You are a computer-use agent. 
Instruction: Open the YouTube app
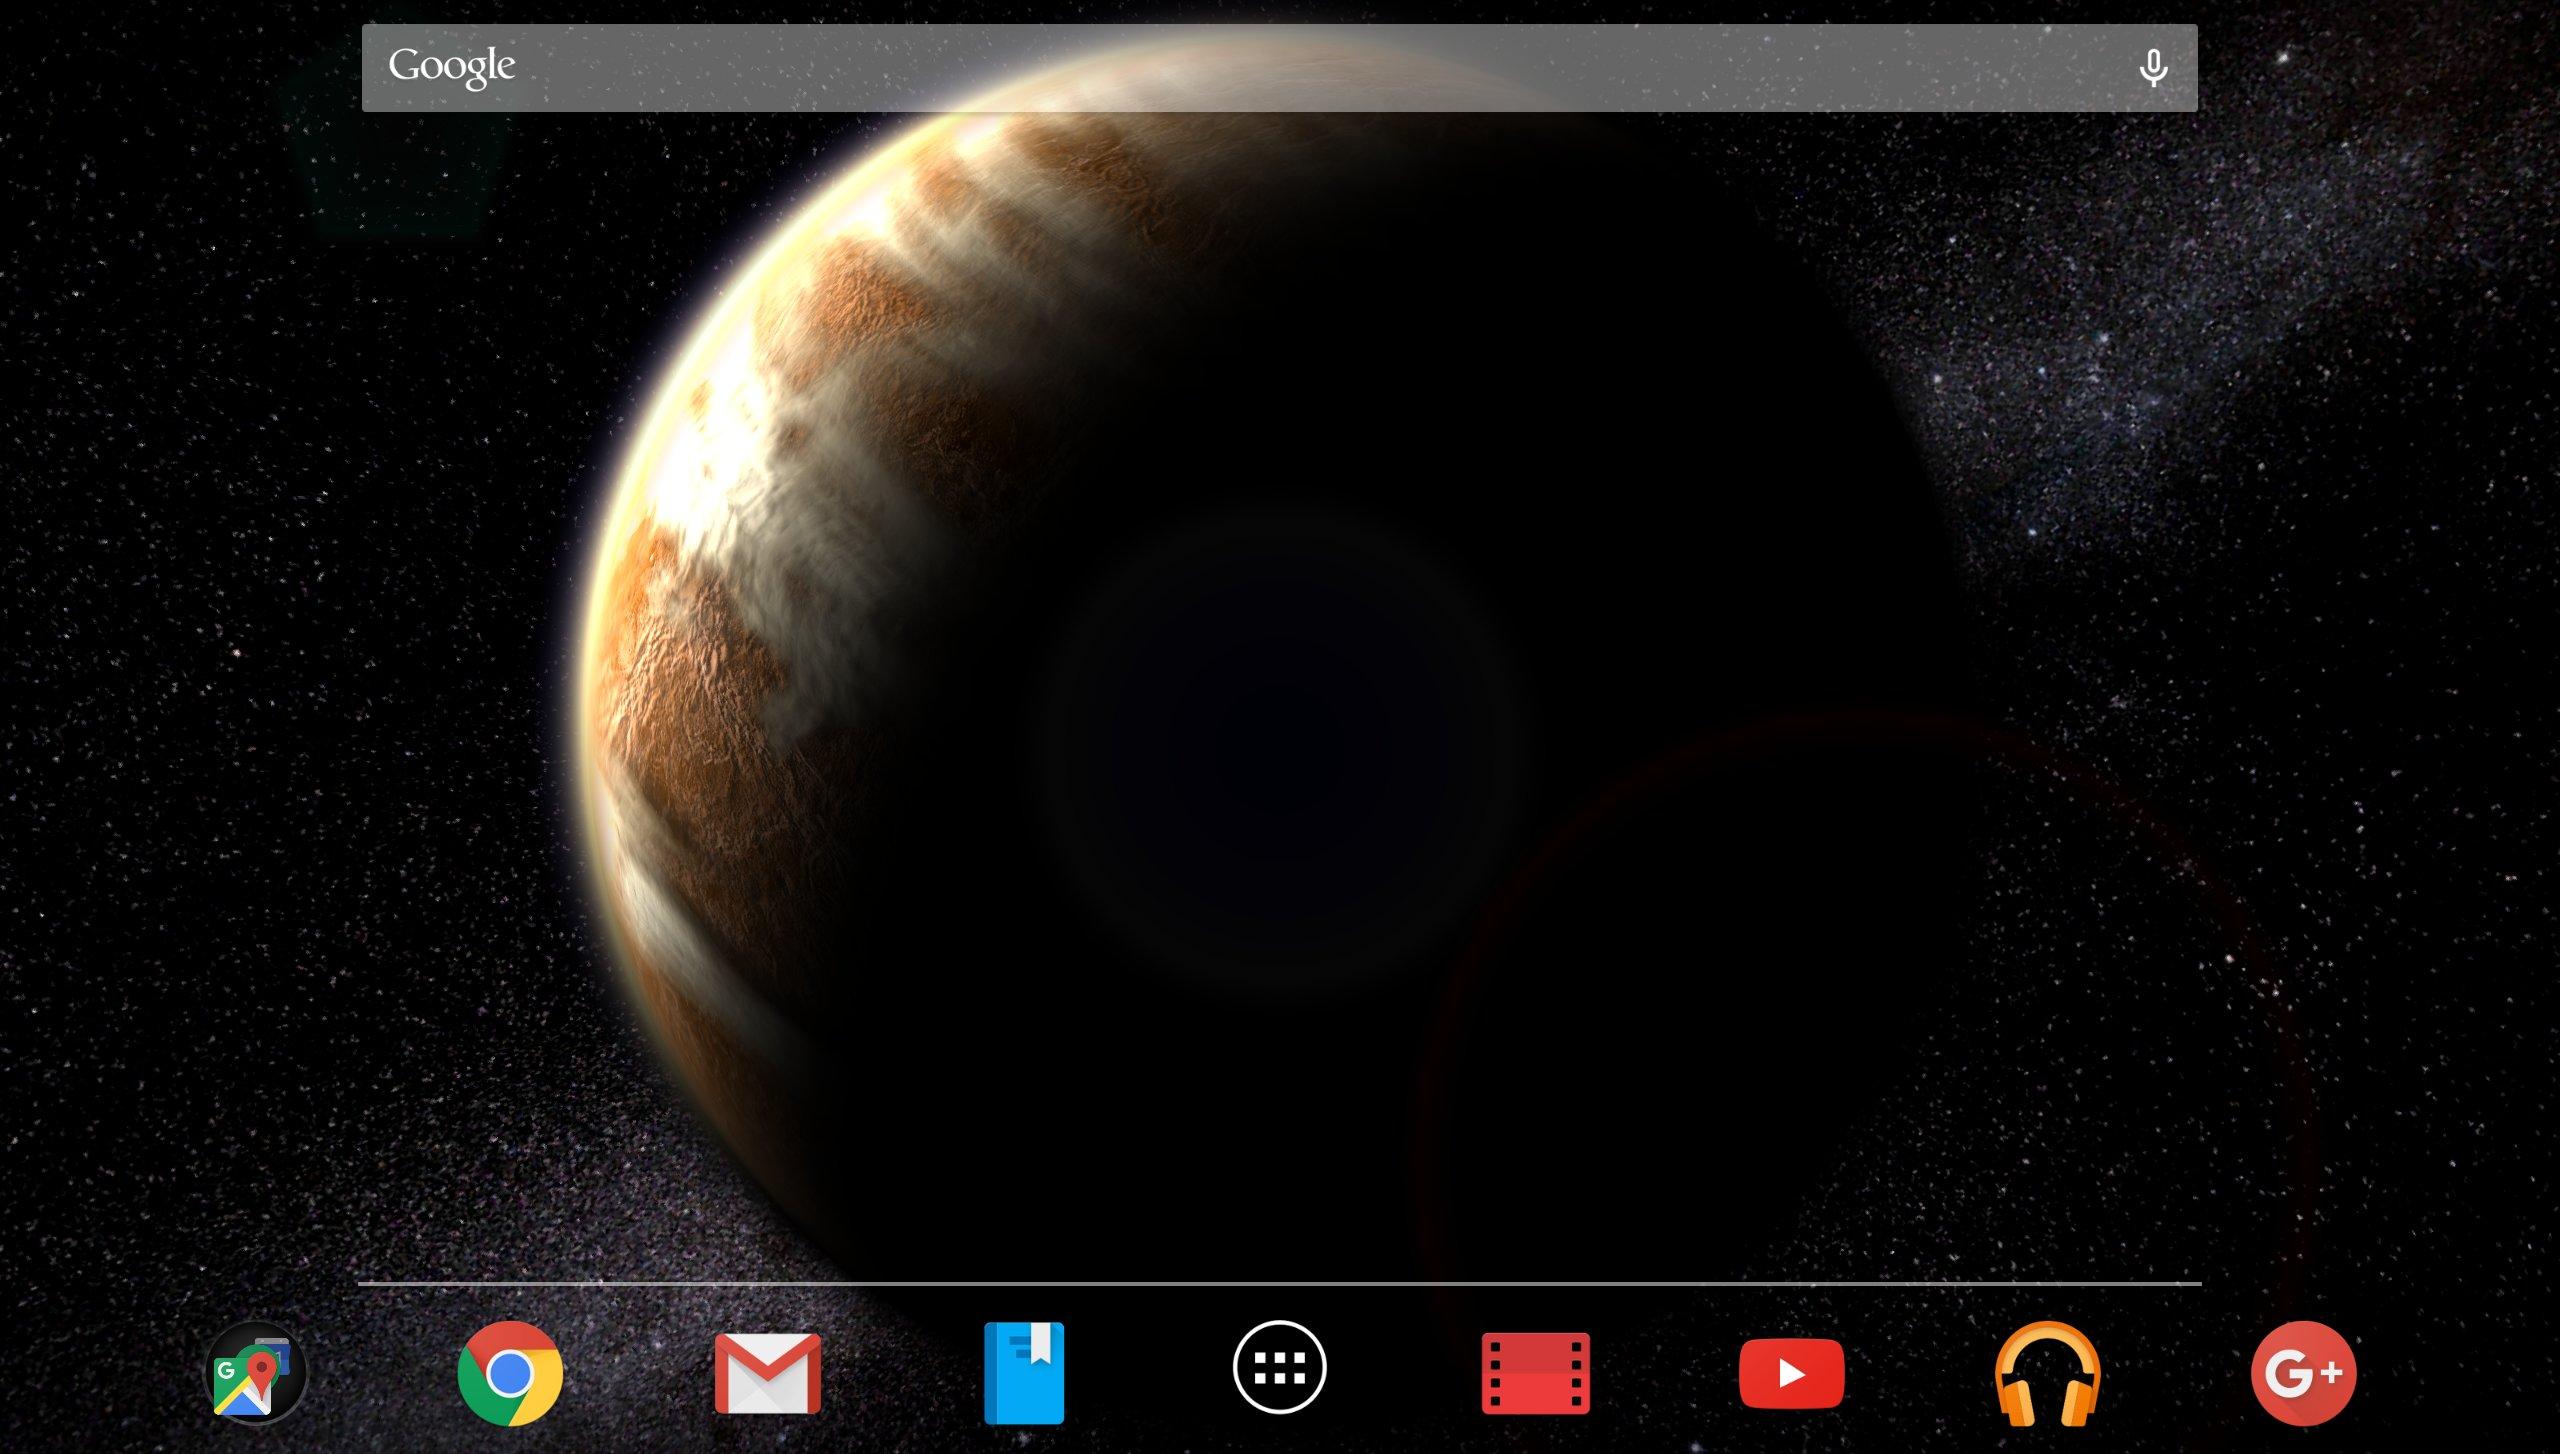[1792, 1373]
